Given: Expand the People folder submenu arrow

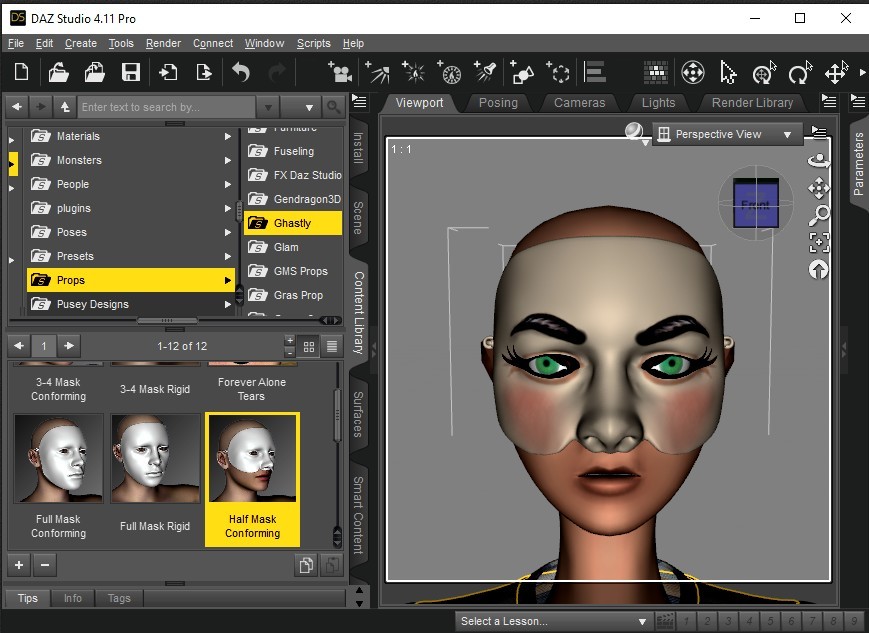Looking at the screenshot, I should point(227,184).
